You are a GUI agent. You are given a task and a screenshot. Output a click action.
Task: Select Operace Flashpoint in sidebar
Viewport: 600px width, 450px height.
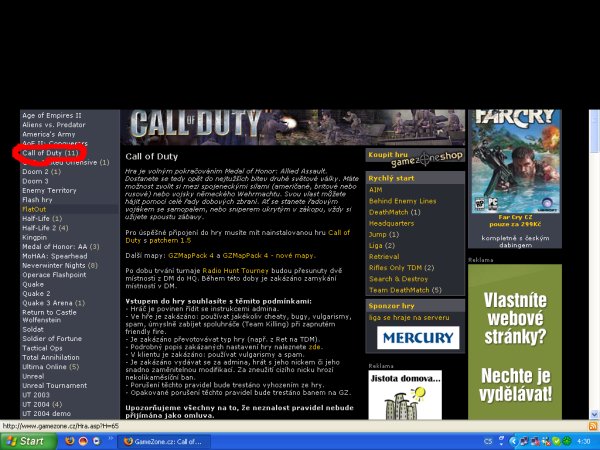click(54, 275)
